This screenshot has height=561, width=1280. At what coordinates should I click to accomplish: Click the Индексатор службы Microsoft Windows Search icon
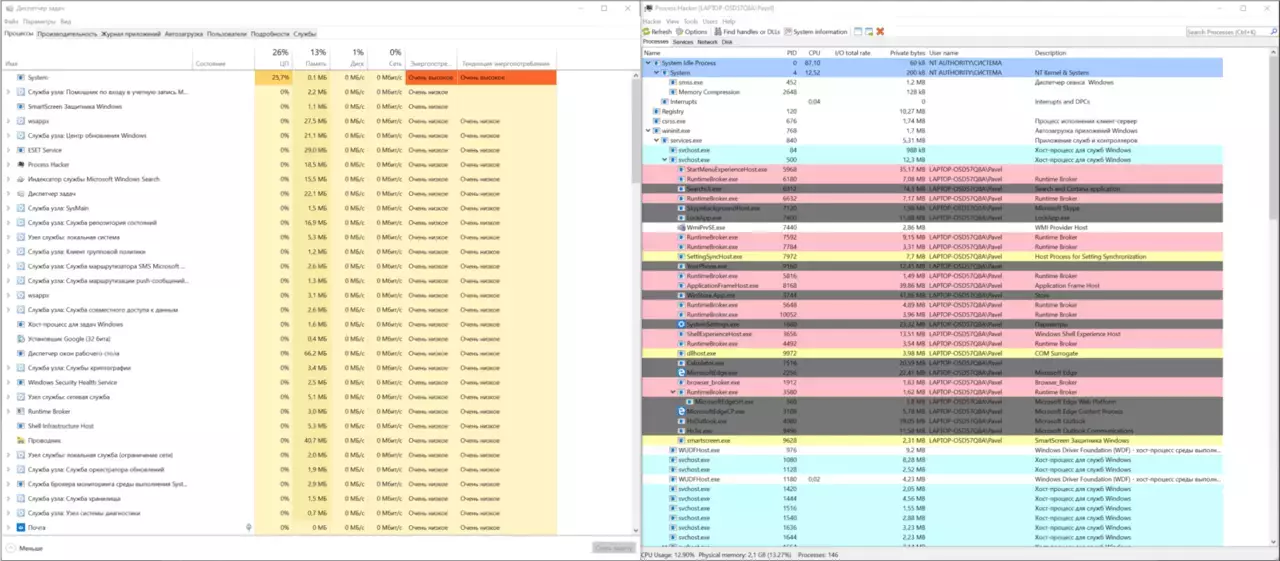tap(21, 179)
